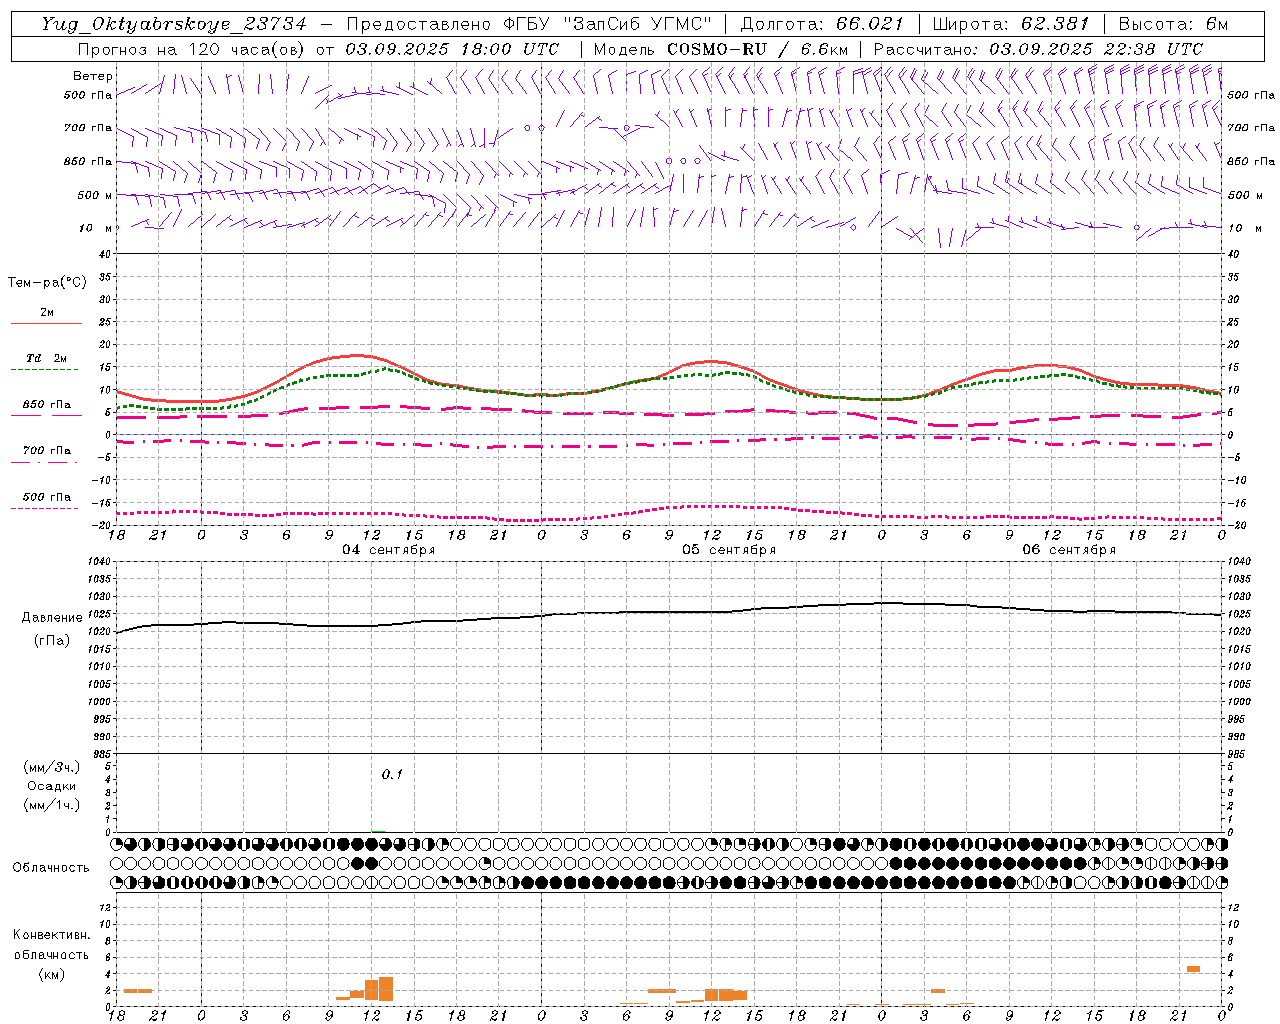
Task: Click the station name Yug_Oktyabrskoye_23734
Action: [175, 24]
